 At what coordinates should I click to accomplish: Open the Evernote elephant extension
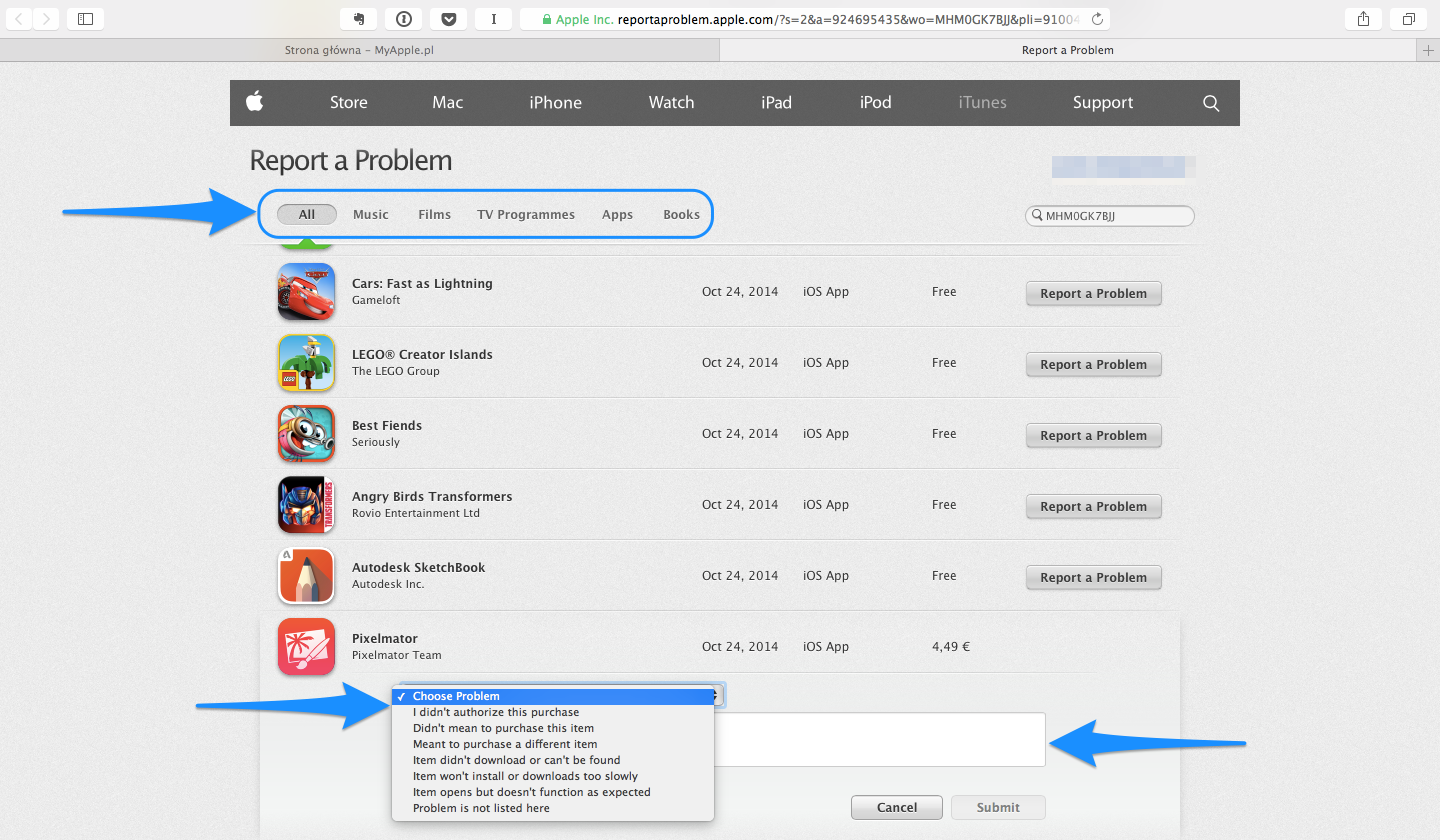358,18
